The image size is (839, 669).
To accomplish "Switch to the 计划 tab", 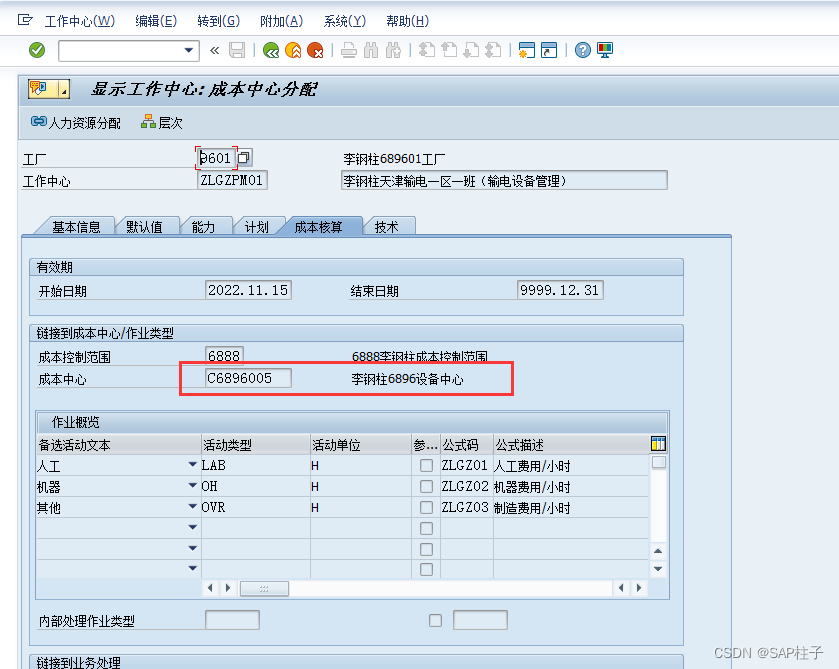I will point(256,227).
